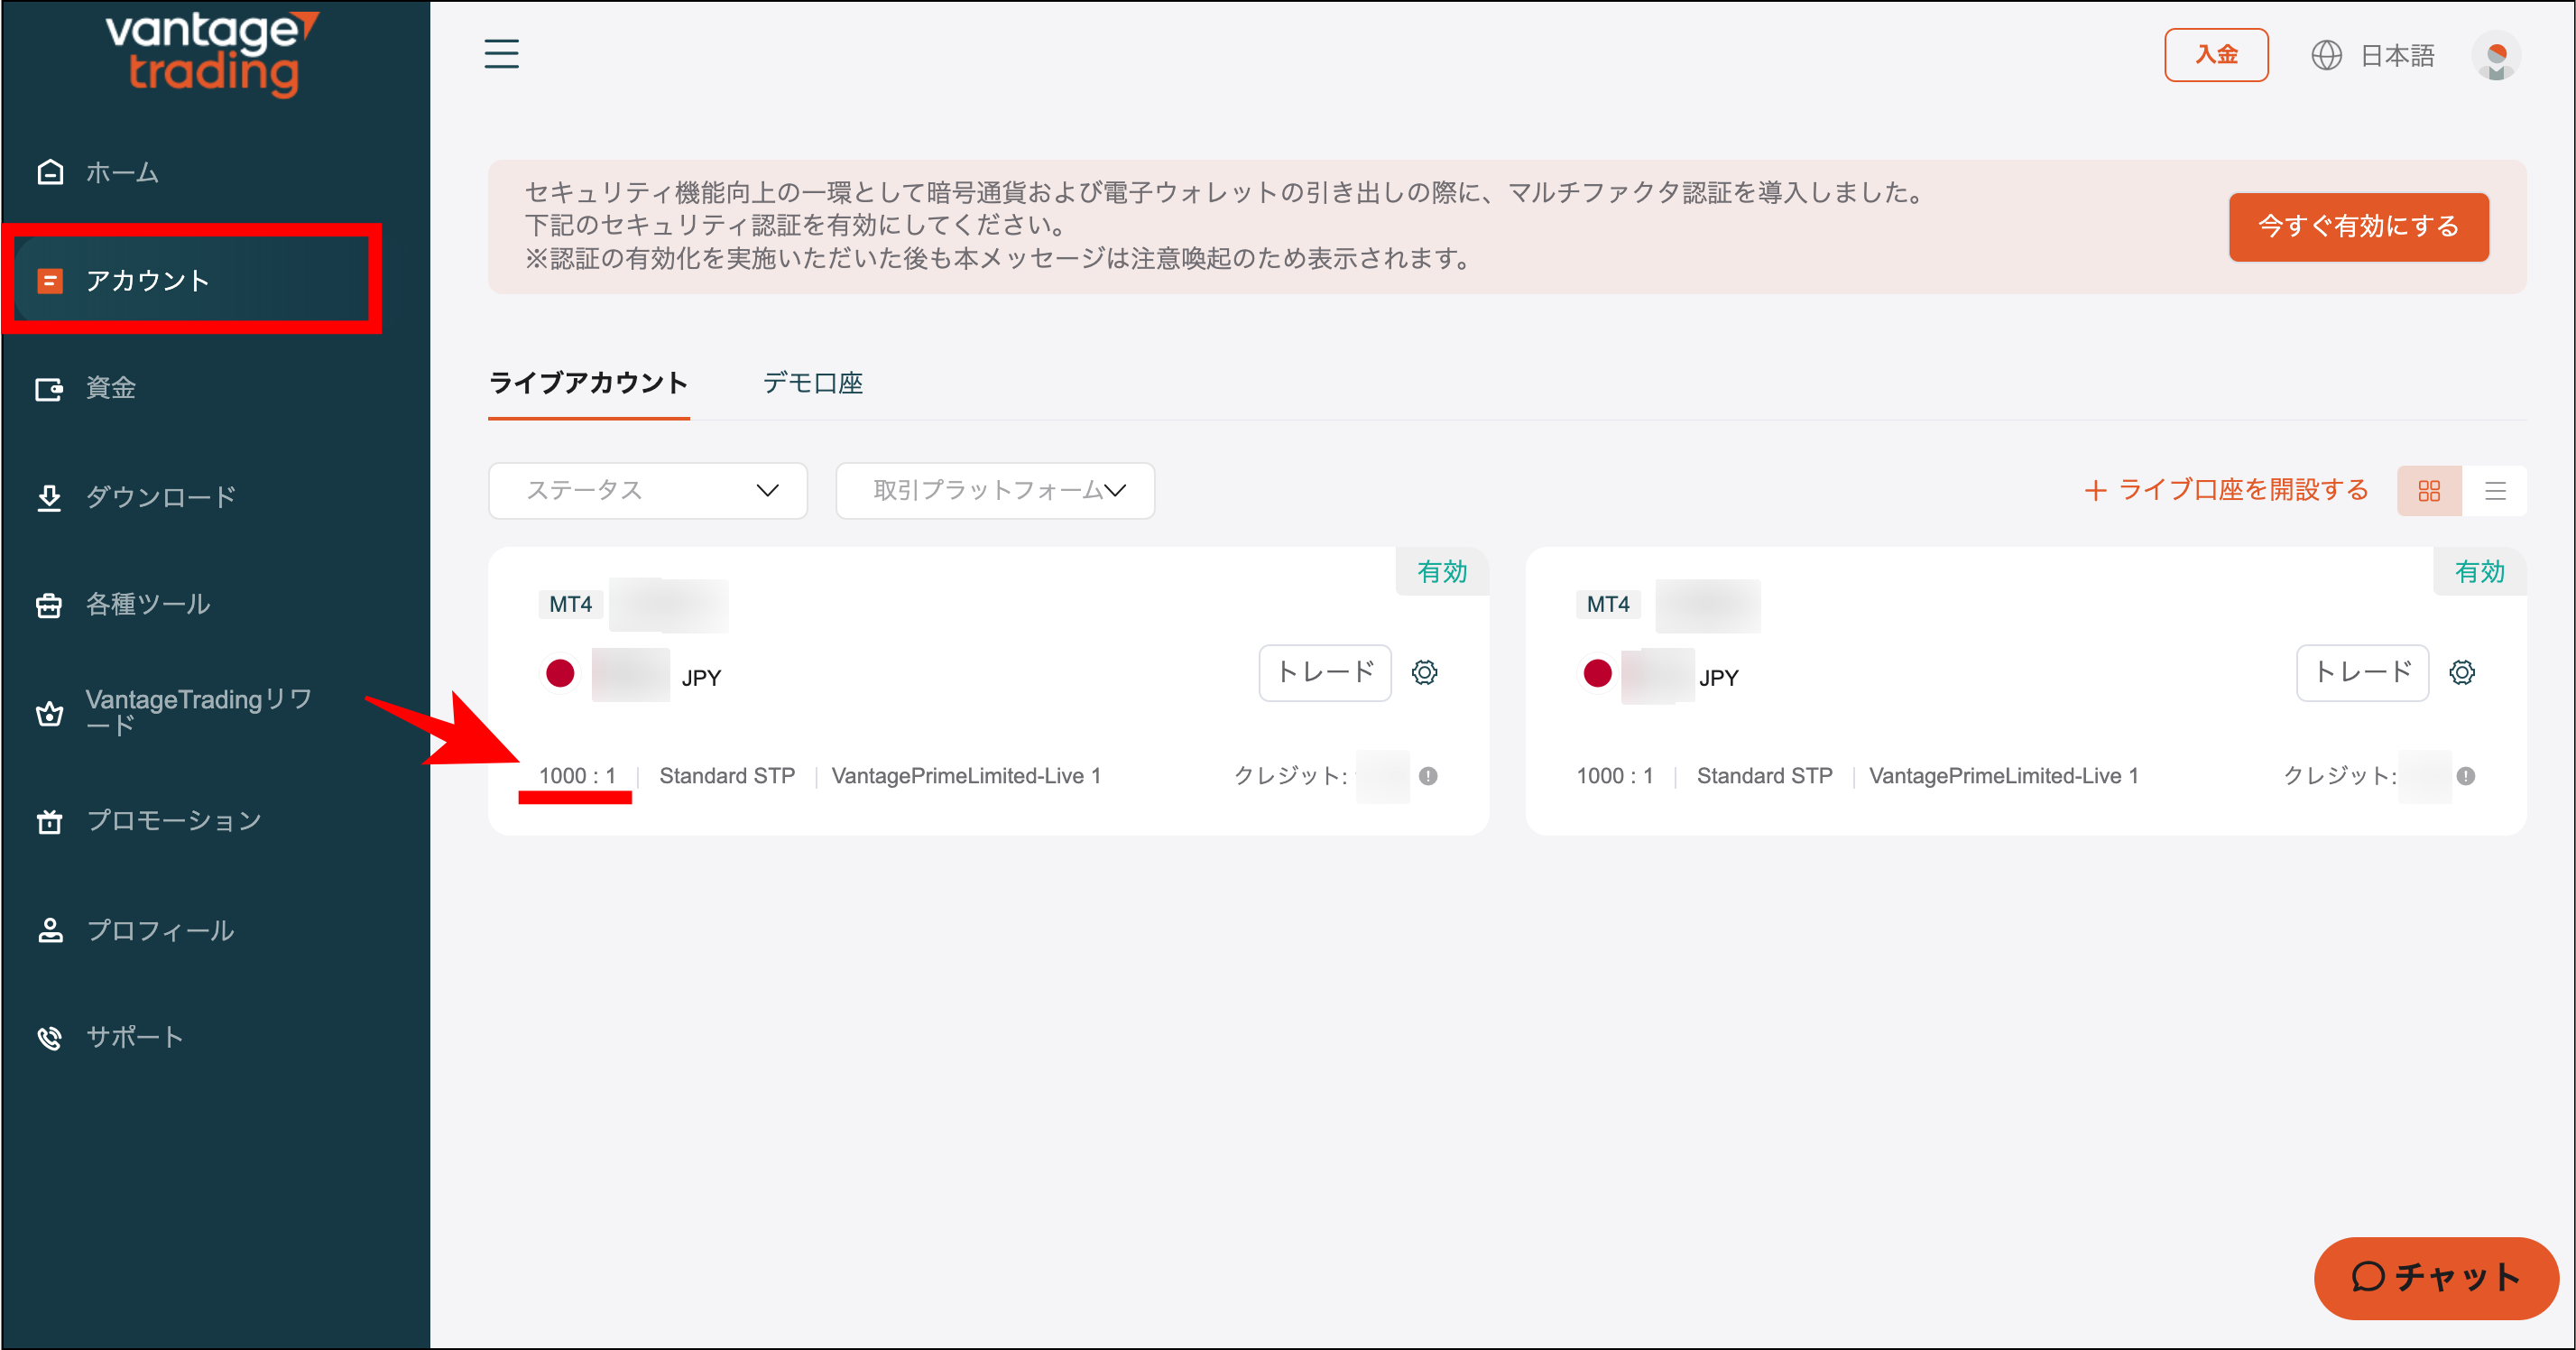Switch to list view layout
The width and height of the screenshot is (2576, 1350).
pyautogui.click(x=2495, y=491)
